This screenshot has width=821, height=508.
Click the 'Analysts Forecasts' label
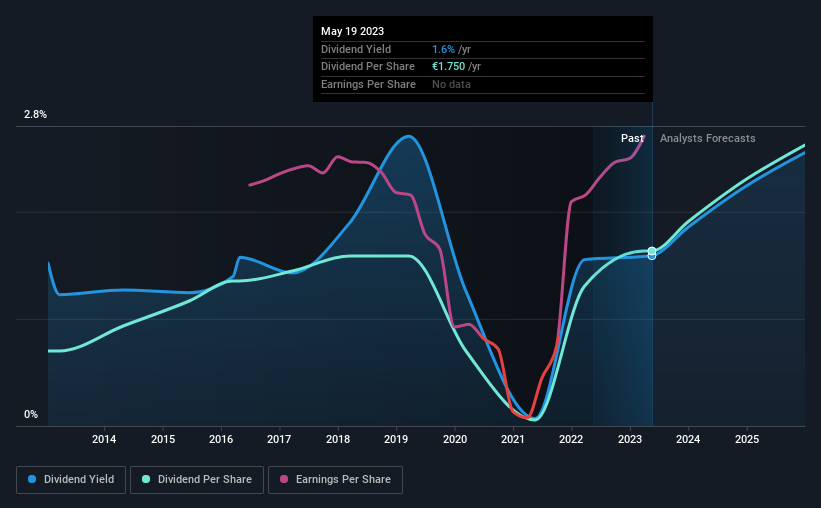click(707, 138)
